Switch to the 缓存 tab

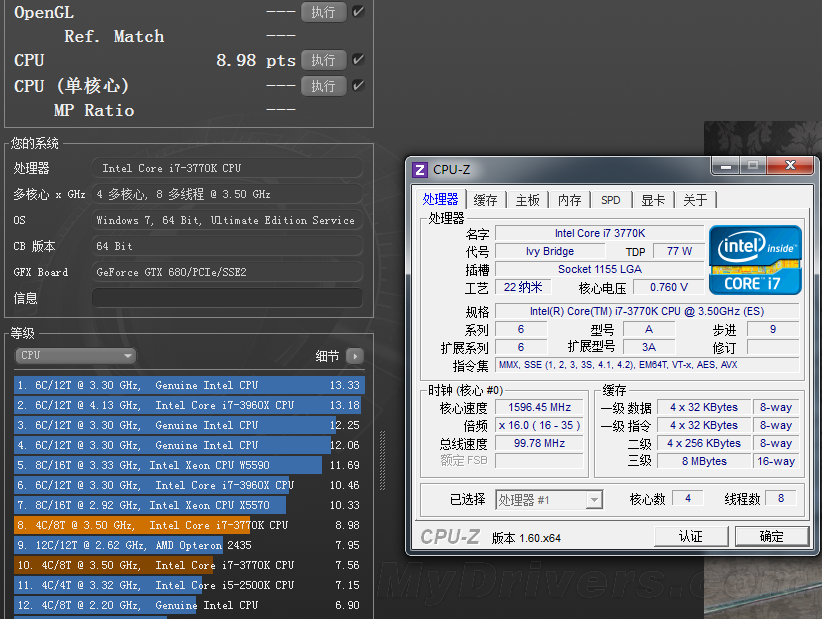click(486, 200)
